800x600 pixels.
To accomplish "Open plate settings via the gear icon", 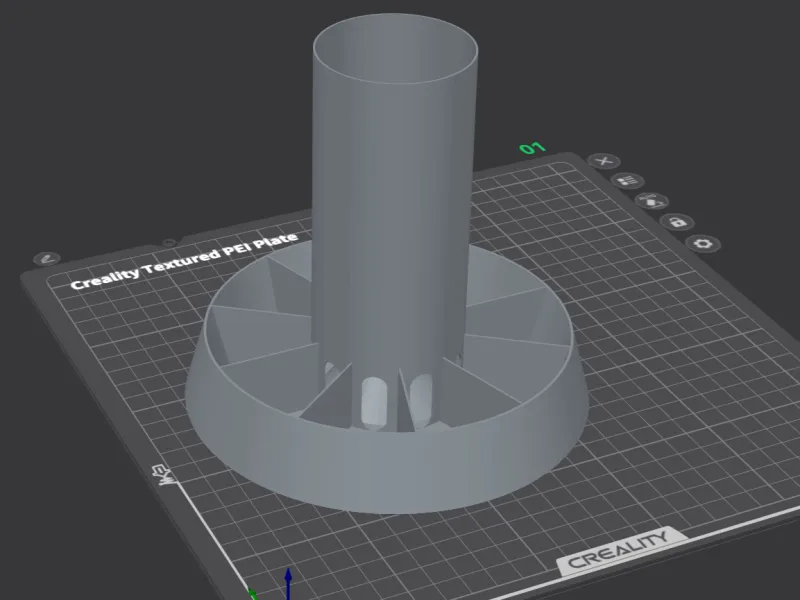I will point(704,244).
